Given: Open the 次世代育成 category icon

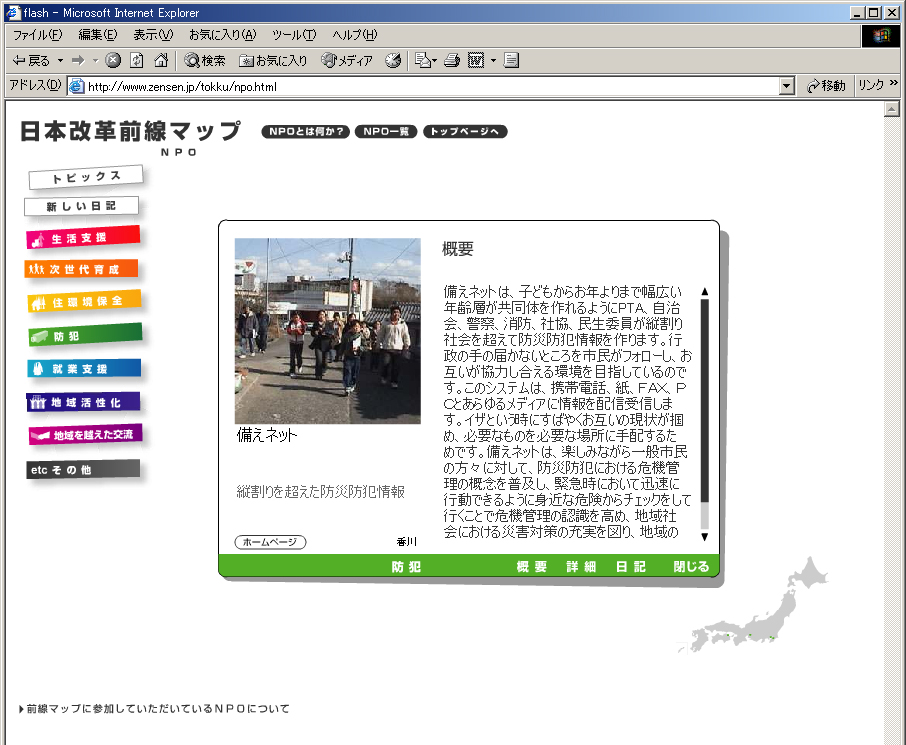Looking at the screenshot, I should (82, 270).
